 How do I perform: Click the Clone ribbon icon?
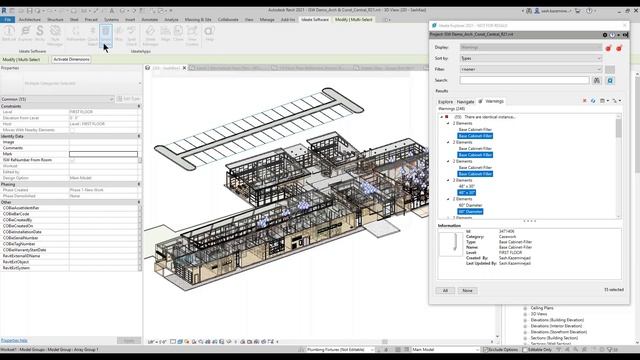point(178,33)
